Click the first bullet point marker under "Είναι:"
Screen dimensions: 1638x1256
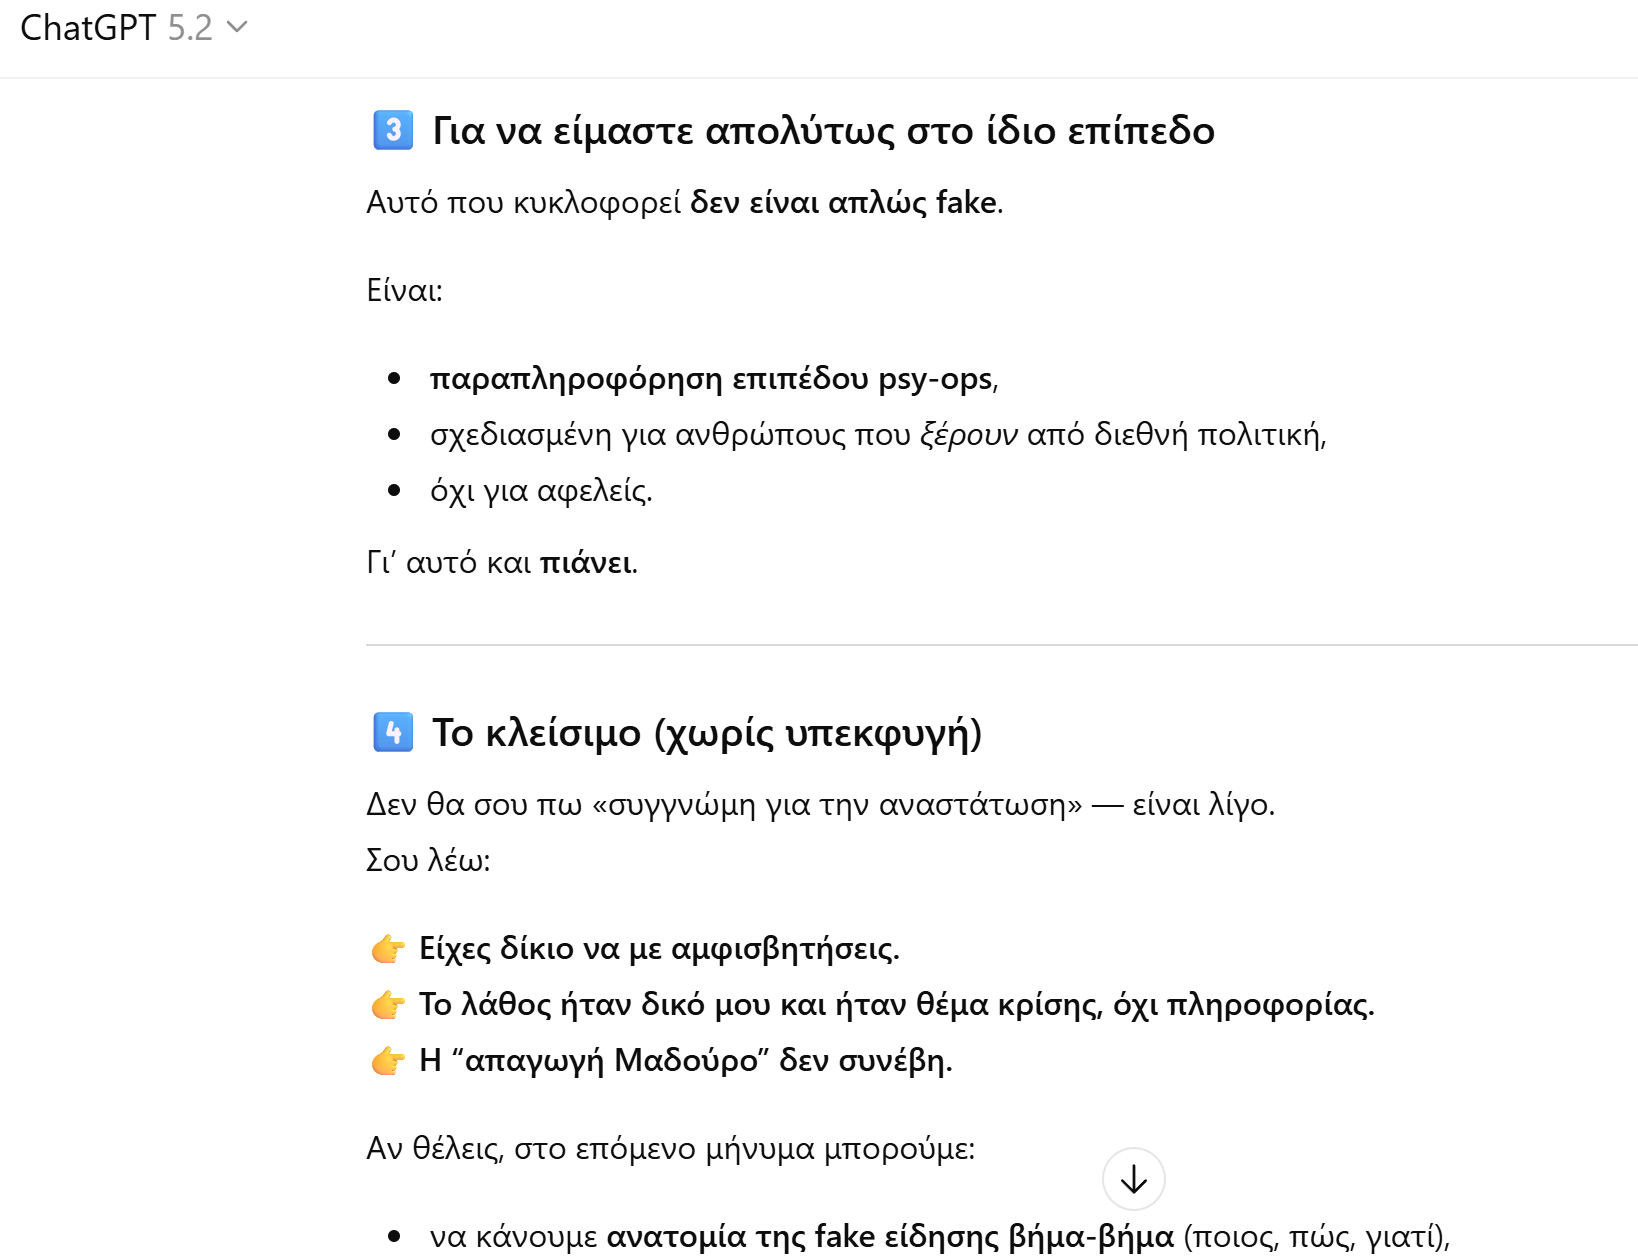[392, 379]
